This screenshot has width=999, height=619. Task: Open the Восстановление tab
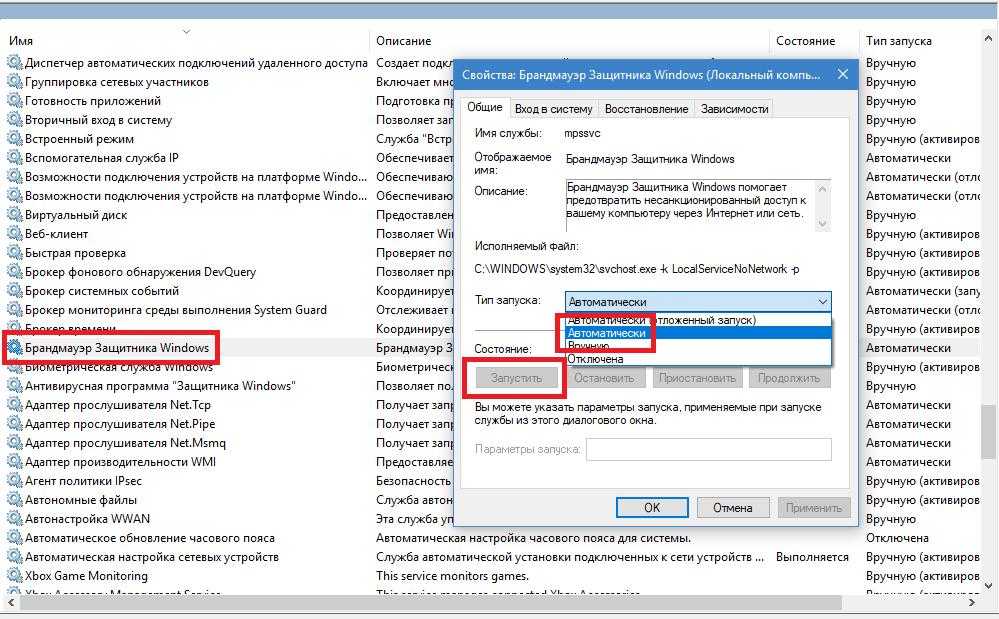tap(646, 109)
